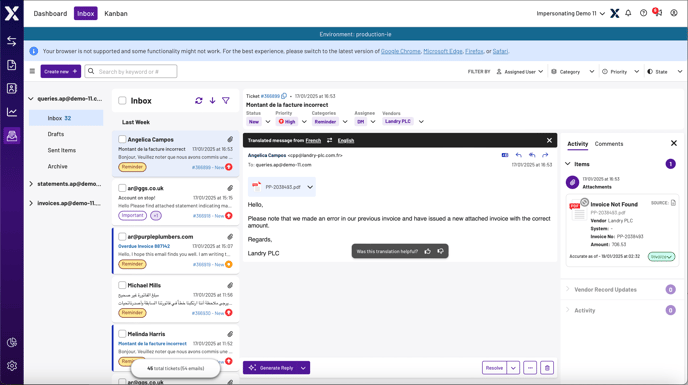
Task: Click the Resolve button
Action: [494, 368]
